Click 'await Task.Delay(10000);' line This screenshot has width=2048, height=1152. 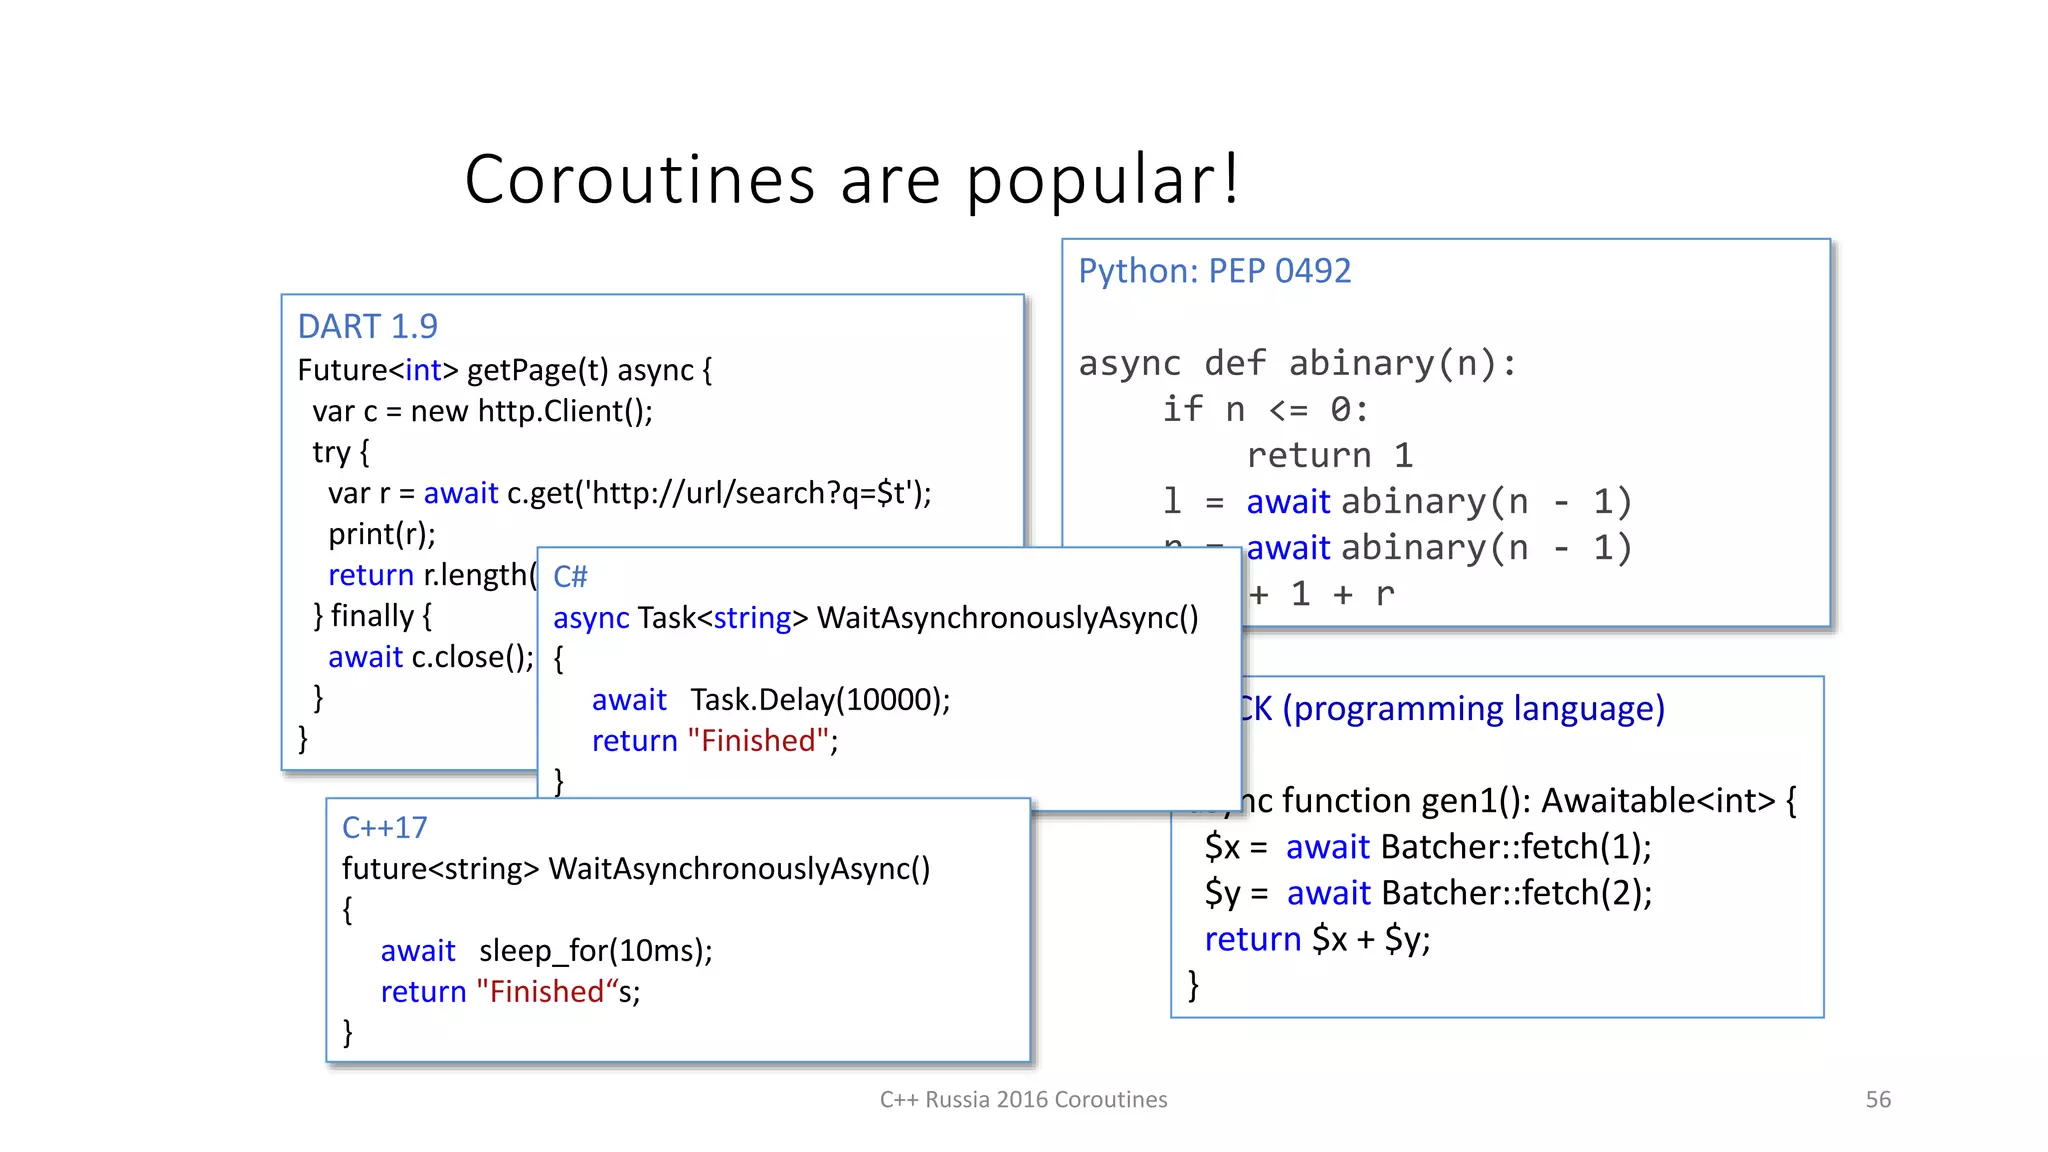771,700
